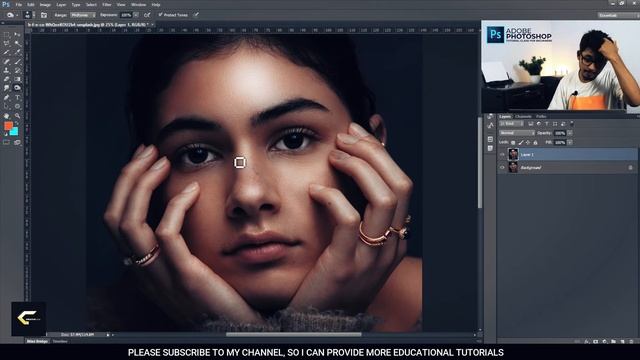Viewport: 640px width, 360px height.
Task: Click the layer Opacity value field
Action: 560,133
